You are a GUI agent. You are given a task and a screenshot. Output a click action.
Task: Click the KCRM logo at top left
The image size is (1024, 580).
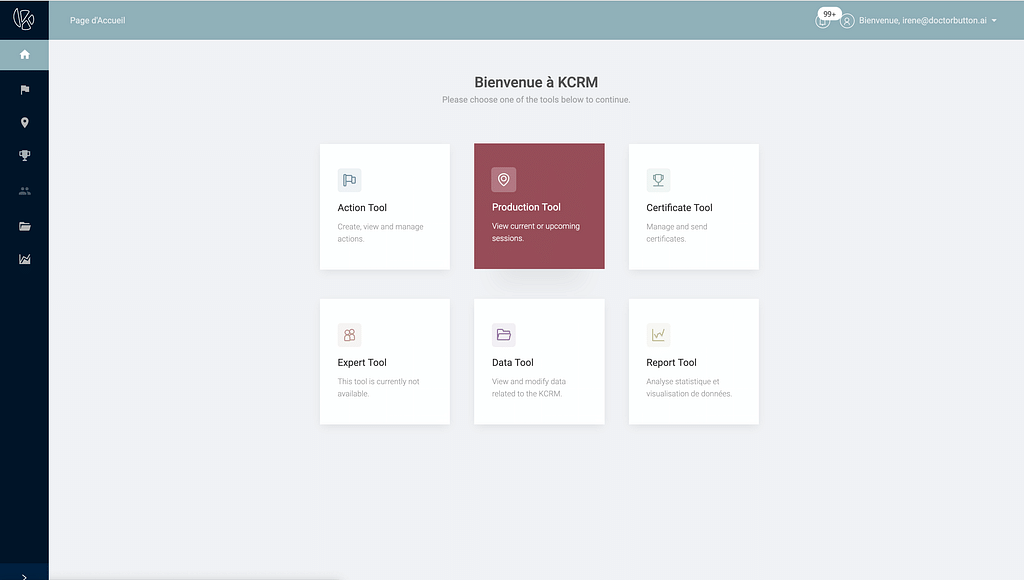[24, 20]
